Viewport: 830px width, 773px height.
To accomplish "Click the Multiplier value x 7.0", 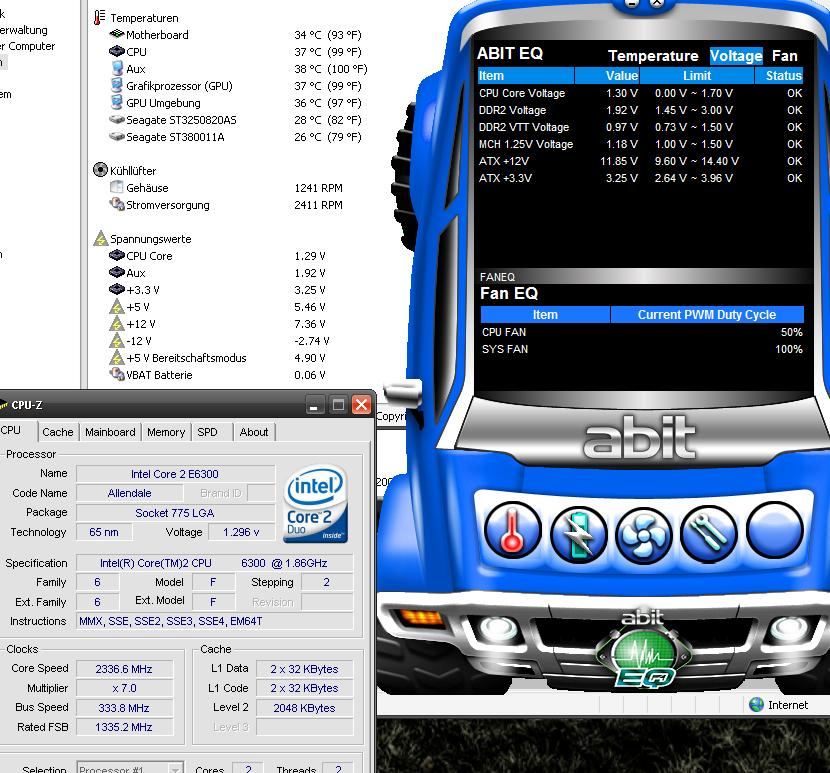I will (x=124, y=688).
